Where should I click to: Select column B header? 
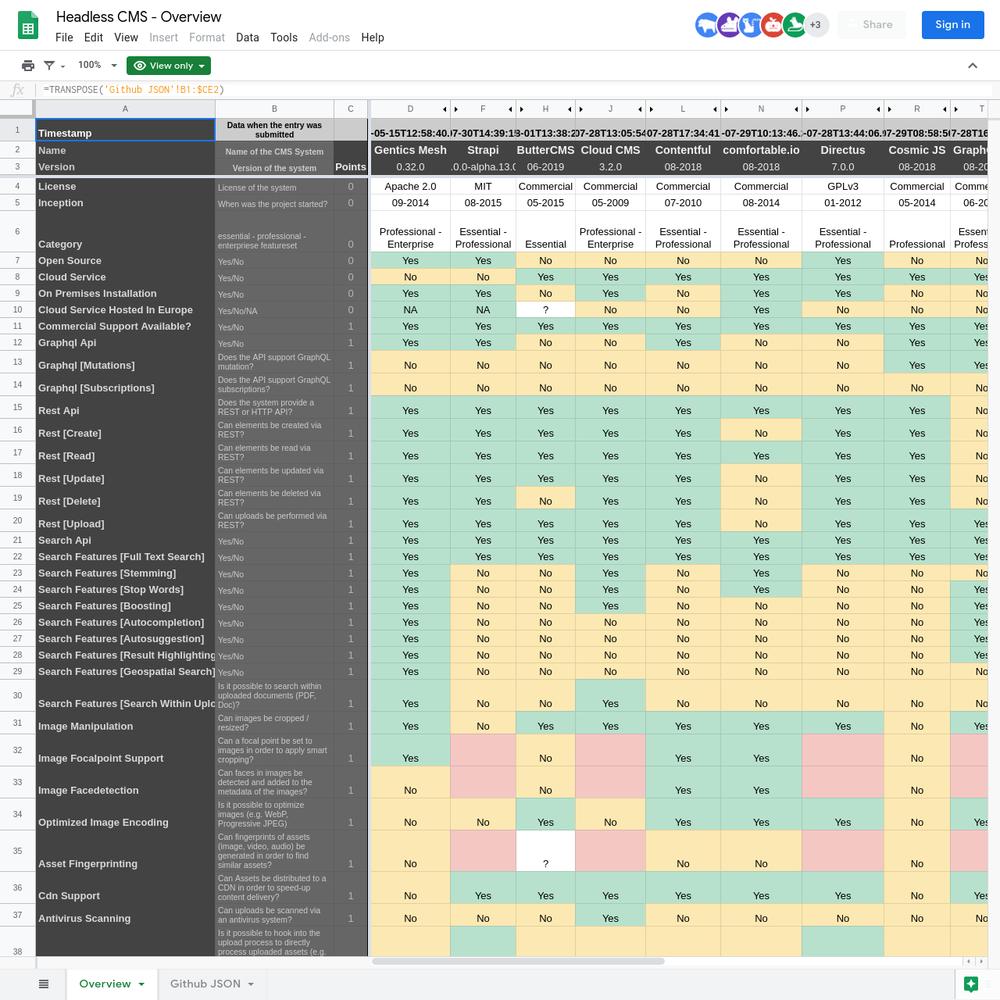[274, 108]
